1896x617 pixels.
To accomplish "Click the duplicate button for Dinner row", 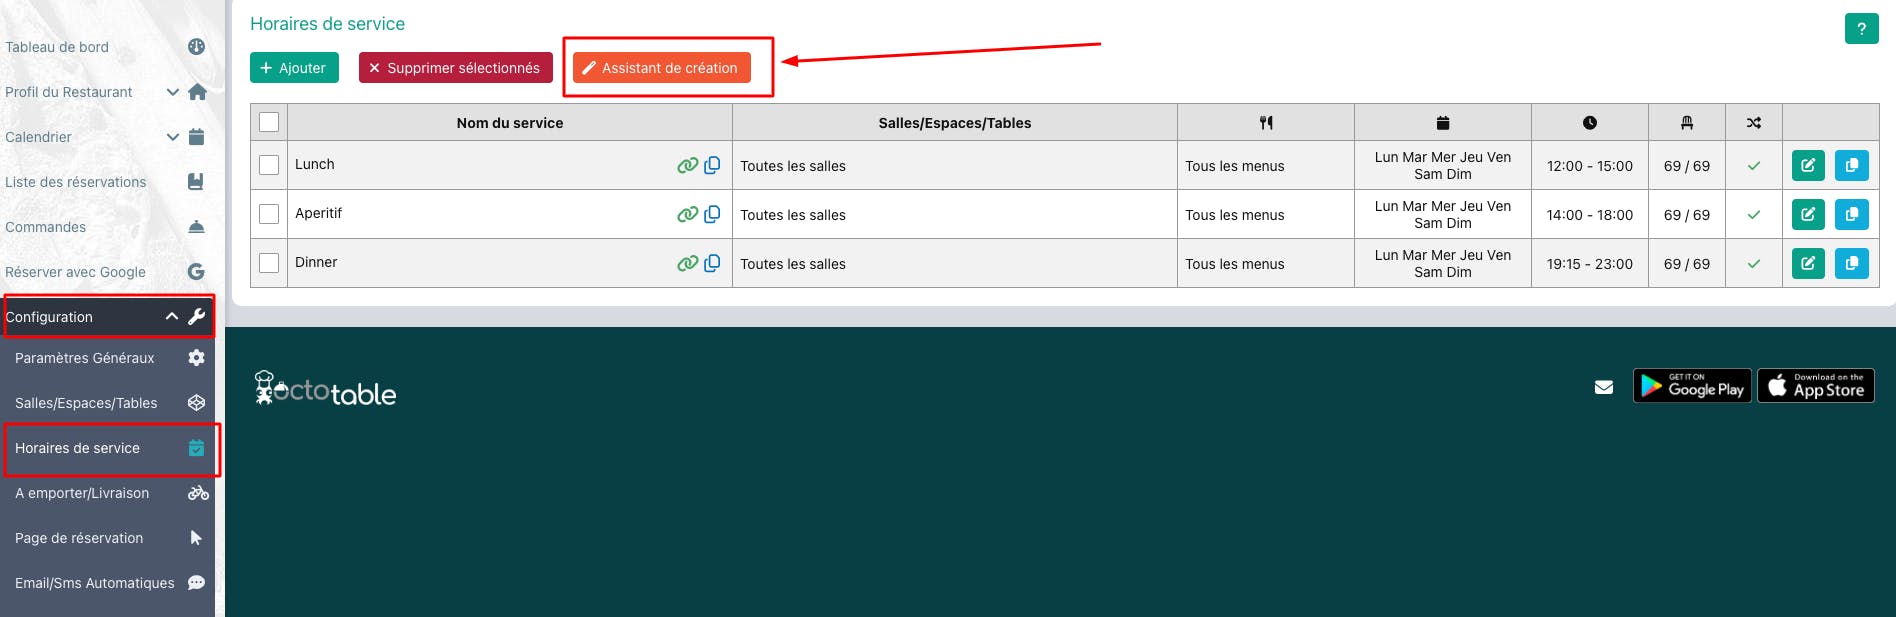I will pyautogui.click(x=1851, y=263).
